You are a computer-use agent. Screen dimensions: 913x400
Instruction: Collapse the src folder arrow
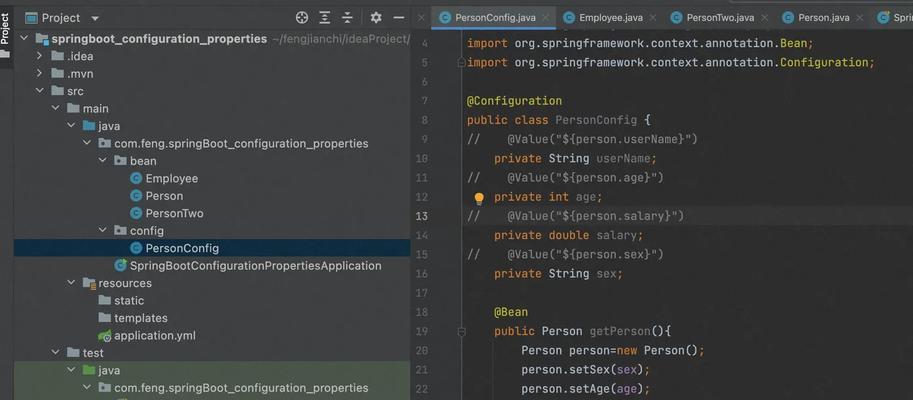[x=40, y=91]
